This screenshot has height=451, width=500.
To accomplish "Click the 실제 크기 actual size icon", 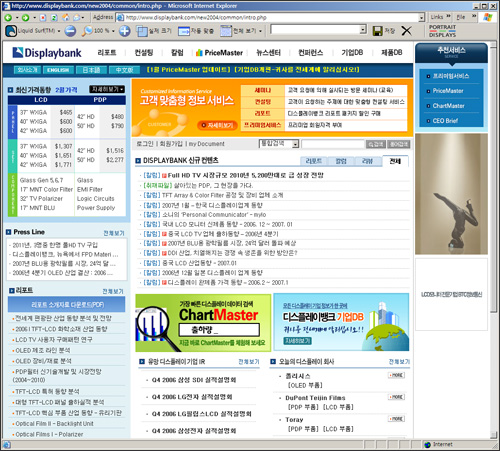I will [142, 31].
